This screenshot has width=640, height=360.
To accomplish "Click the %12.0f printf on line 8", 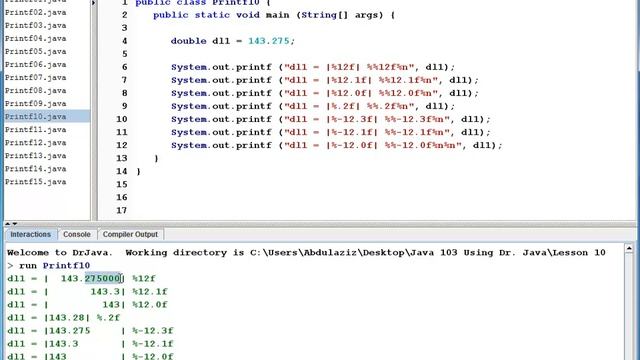I will coord(324,93).
